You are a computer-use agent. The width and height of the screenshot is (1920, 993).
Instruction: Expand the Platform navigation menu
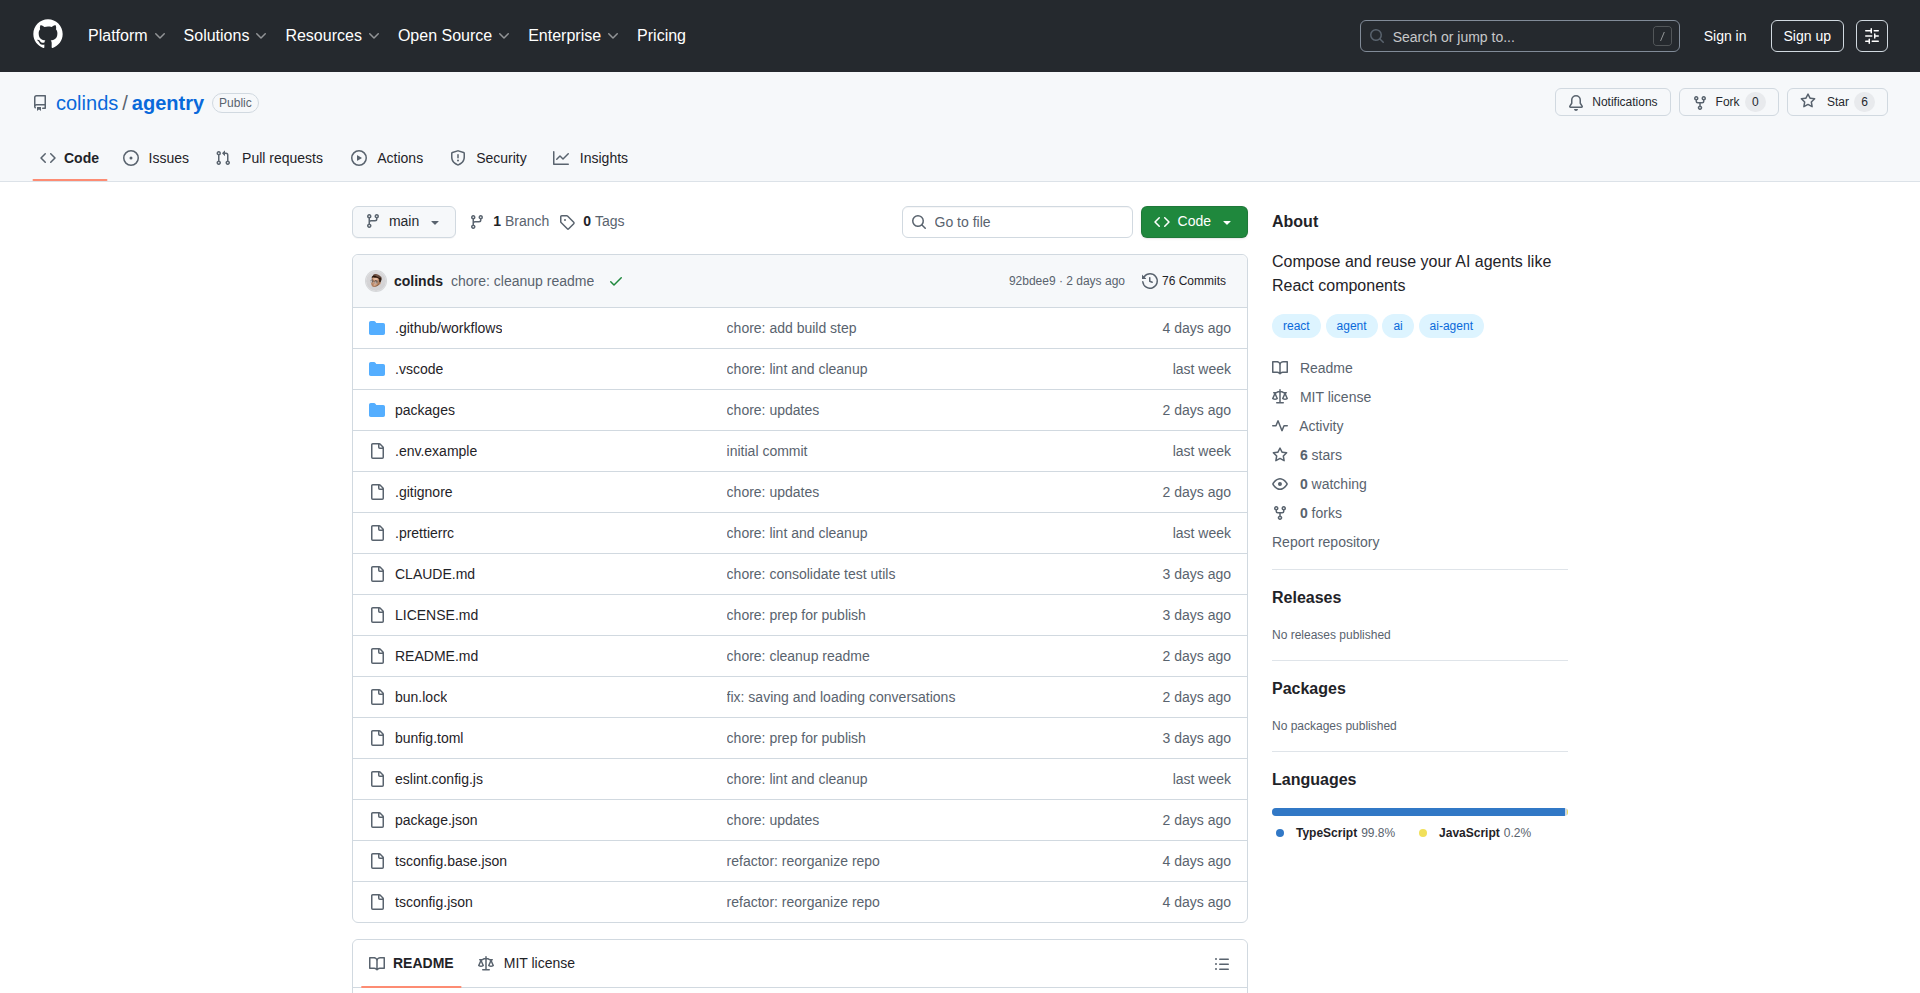tap(126, 36)
